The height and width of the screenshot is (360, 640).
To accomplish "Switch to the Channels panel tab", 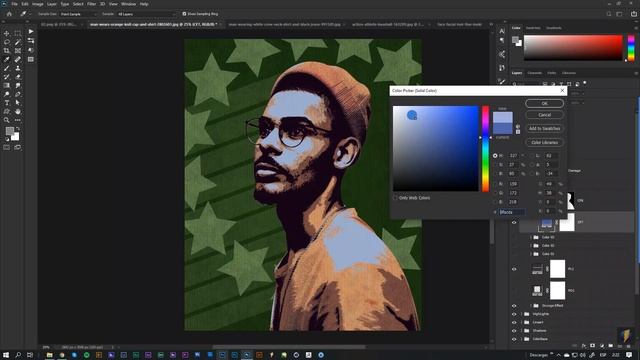I will [x=534, y=73].
